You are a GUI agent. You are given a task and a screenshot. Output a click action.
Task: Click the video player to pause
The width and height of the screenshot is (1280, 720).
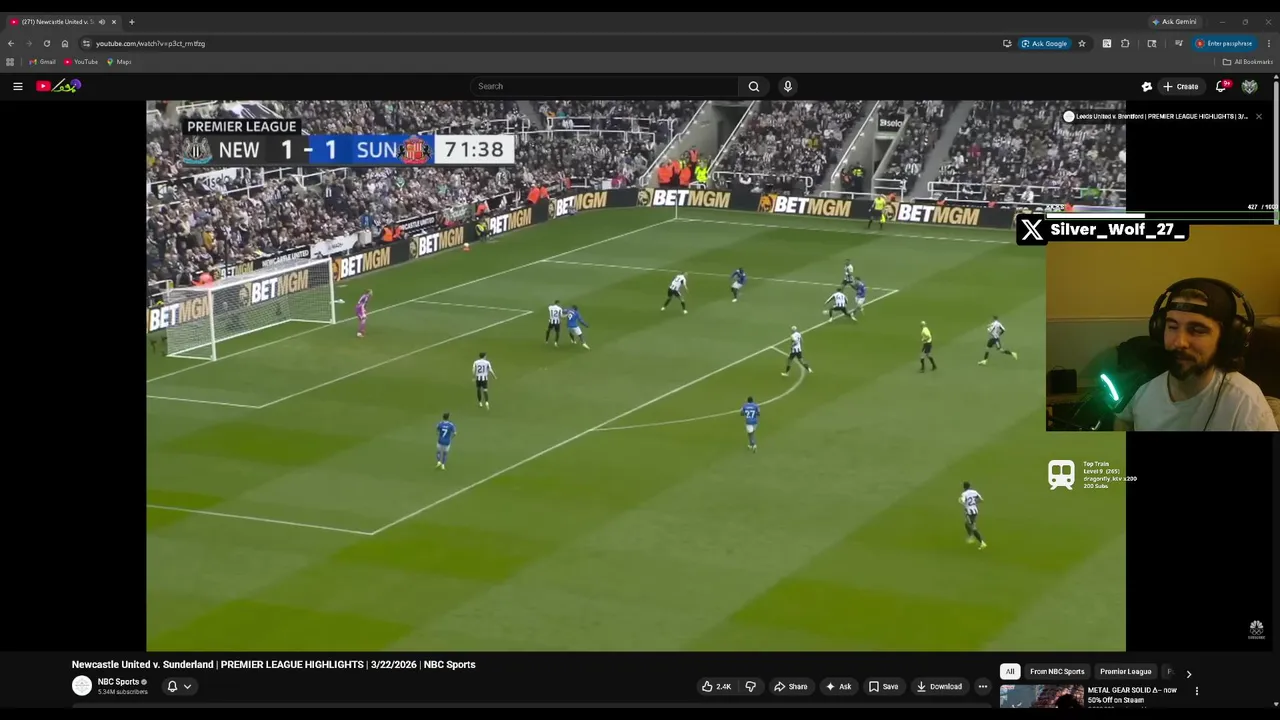[x=635, y=375]
